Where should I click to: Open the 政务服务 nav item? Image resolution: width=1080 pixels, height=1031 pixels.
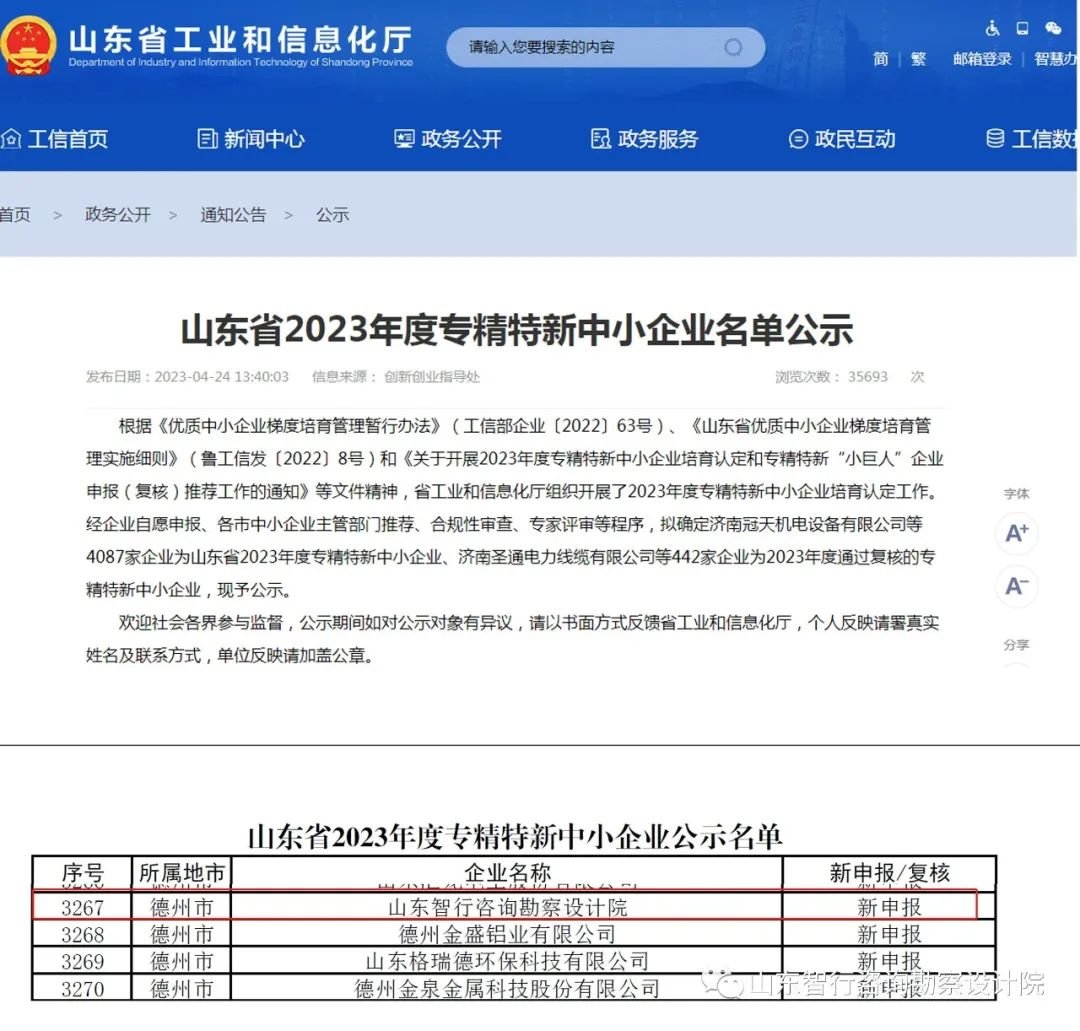point(645,139)
